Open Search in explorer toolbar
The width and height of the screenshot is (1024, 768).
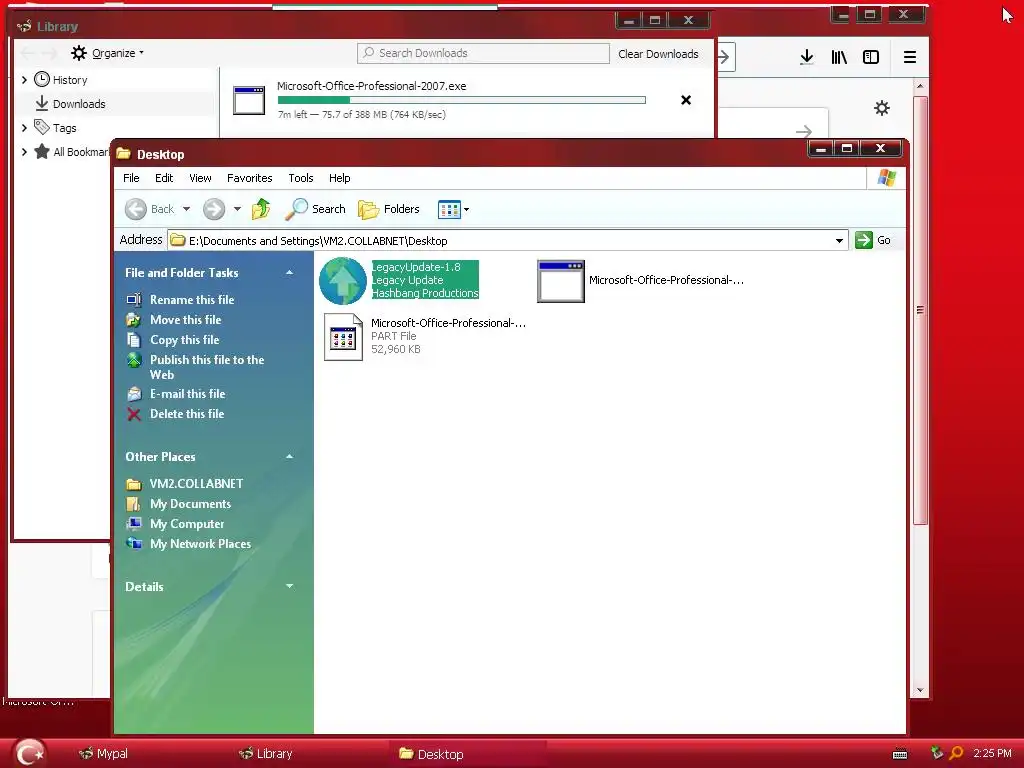coord(315,209)
